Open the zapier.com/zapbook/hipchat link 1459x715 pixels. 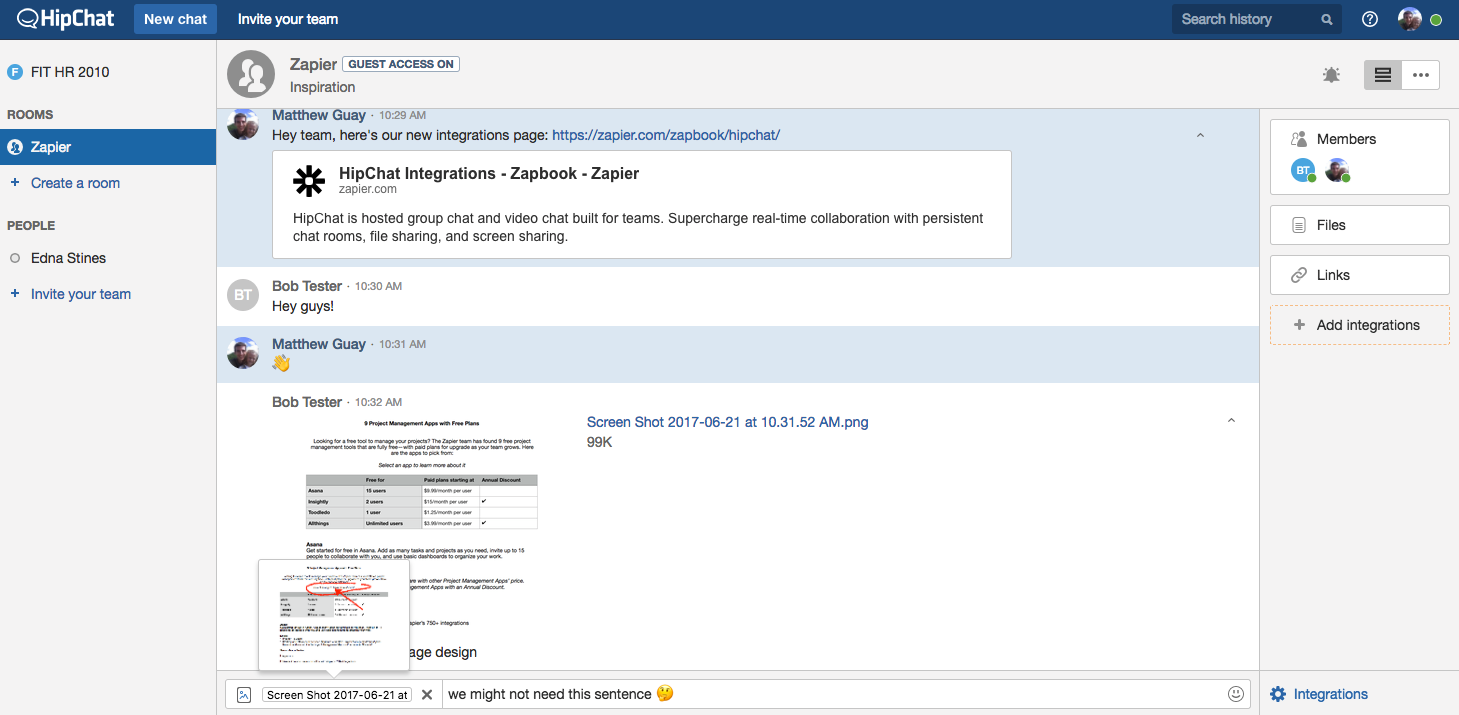tap(666, 135)
